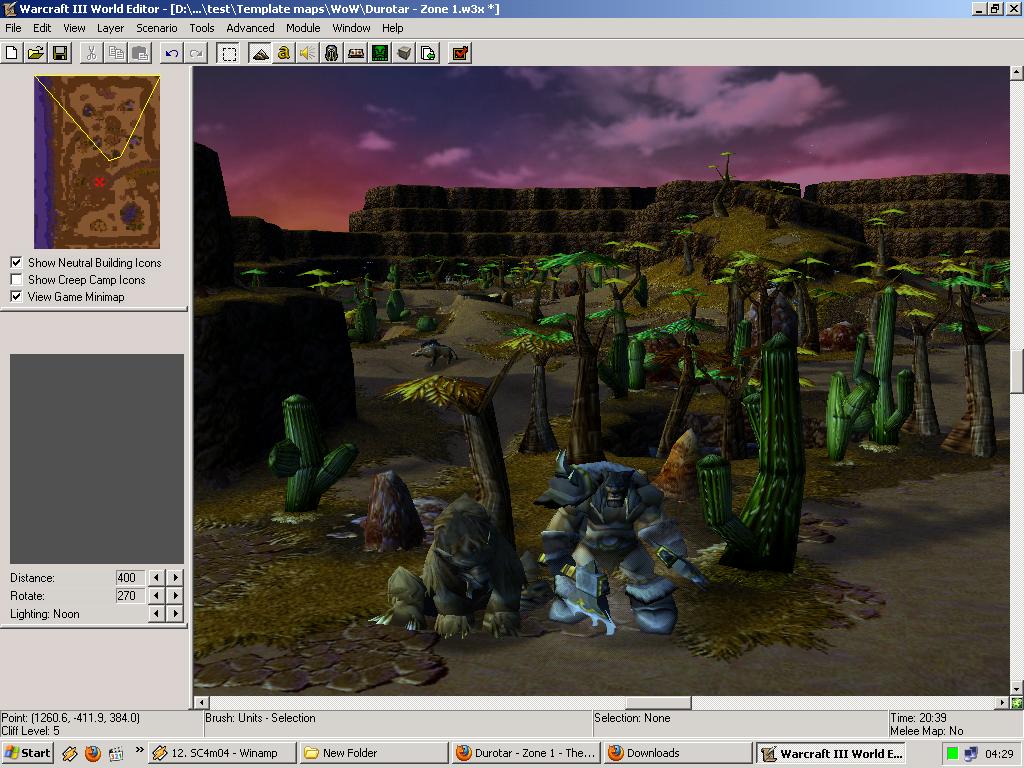
Task: Switch to Downloads taskbar window
Action: click(x=678, y=753)
